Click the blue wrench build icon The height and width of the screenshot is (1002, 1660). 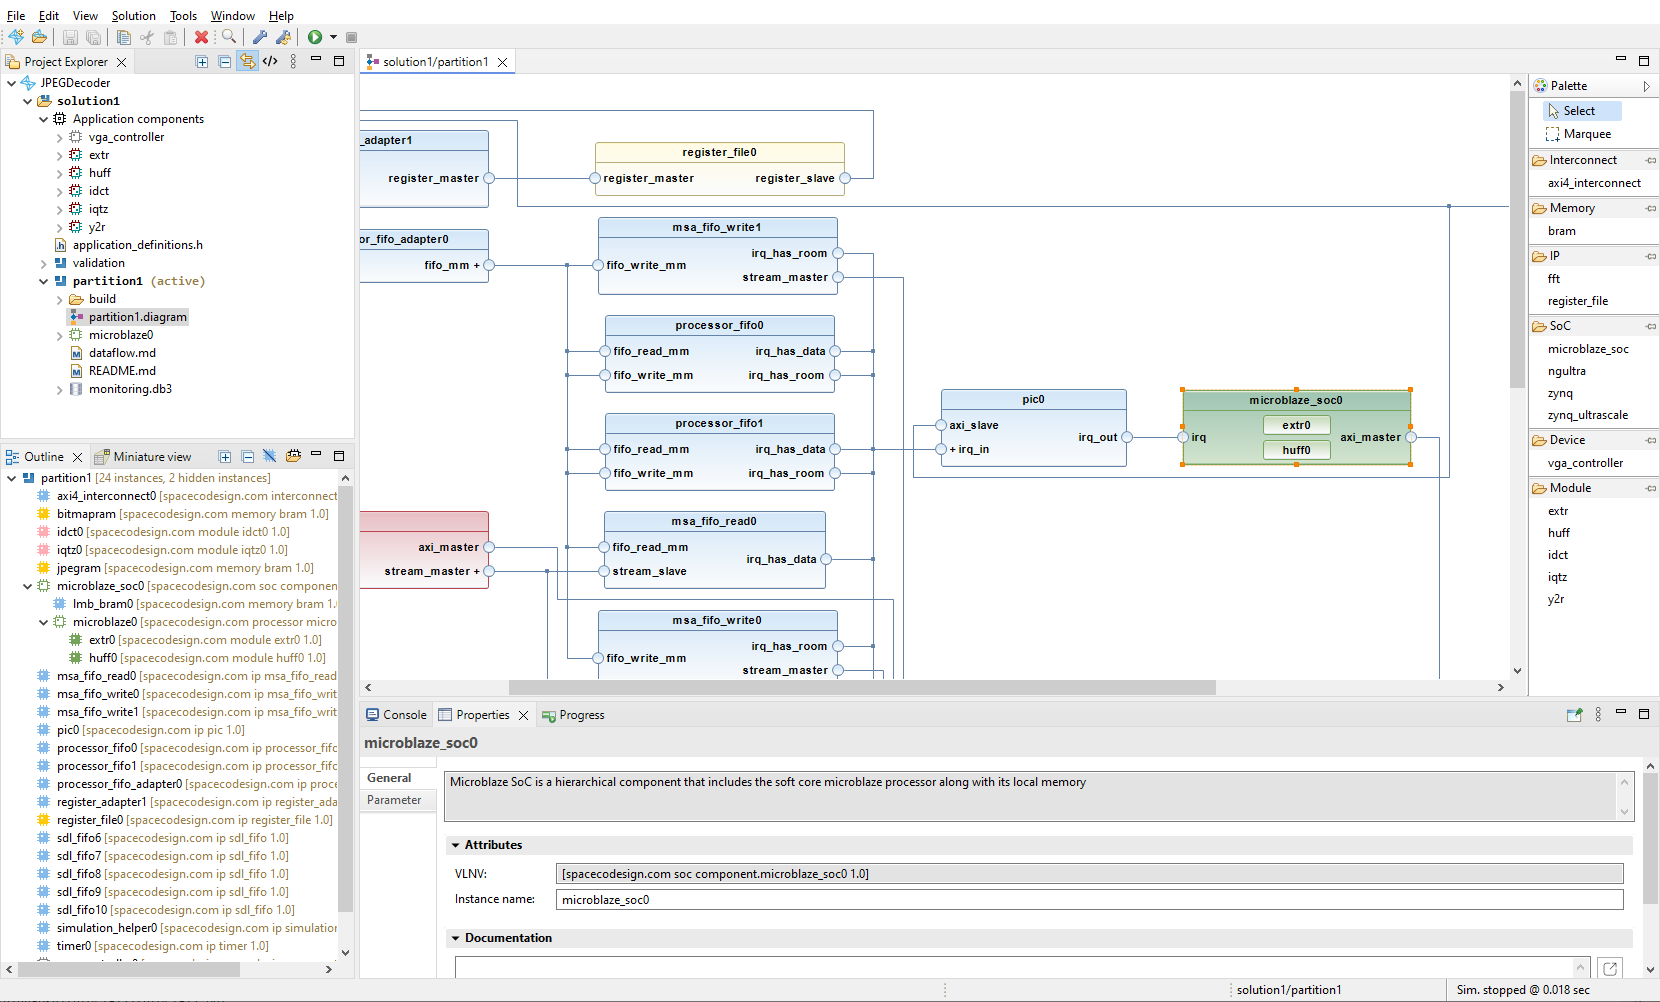point(260,37)
